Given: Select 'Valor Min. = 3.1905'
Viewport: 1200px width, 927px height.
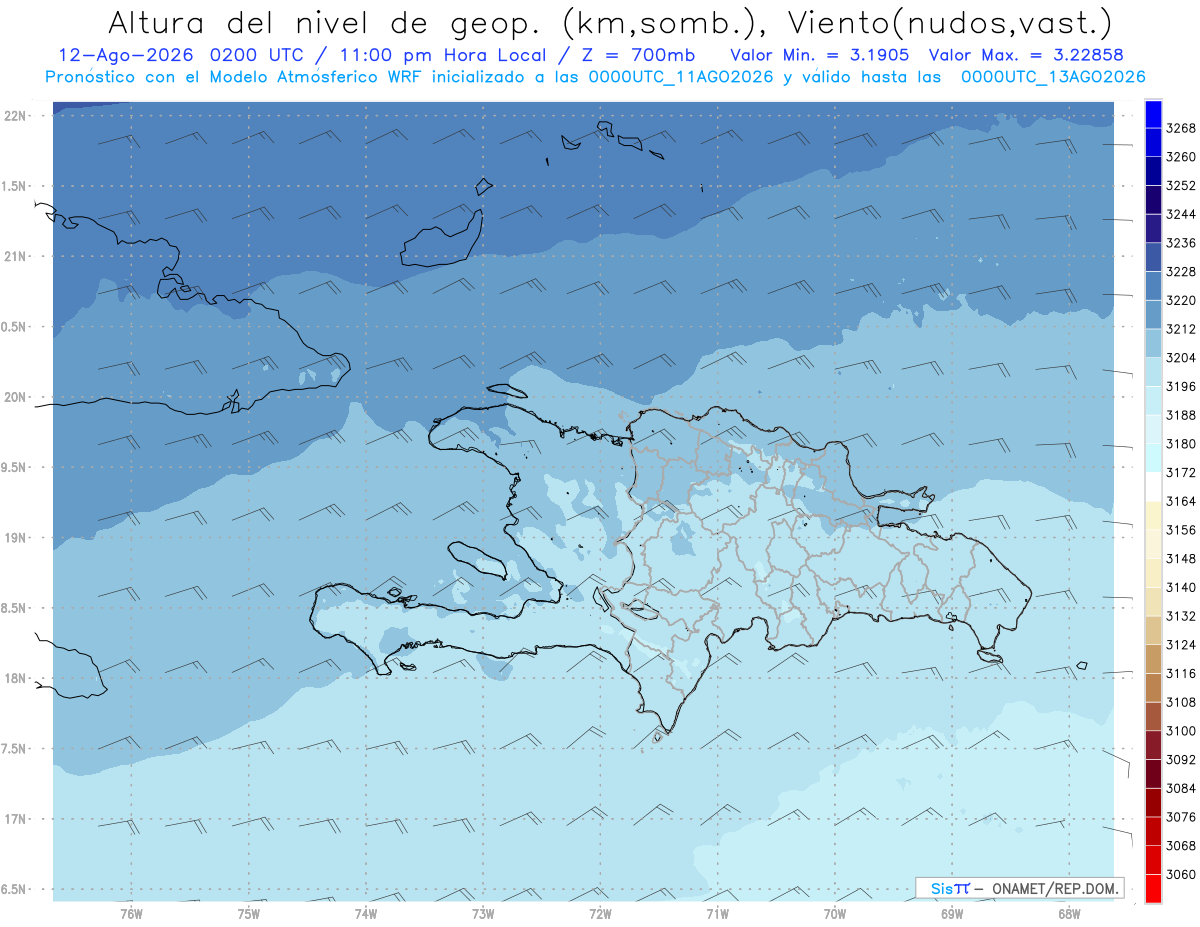Looking at the screenshot, I should point(820,56).
